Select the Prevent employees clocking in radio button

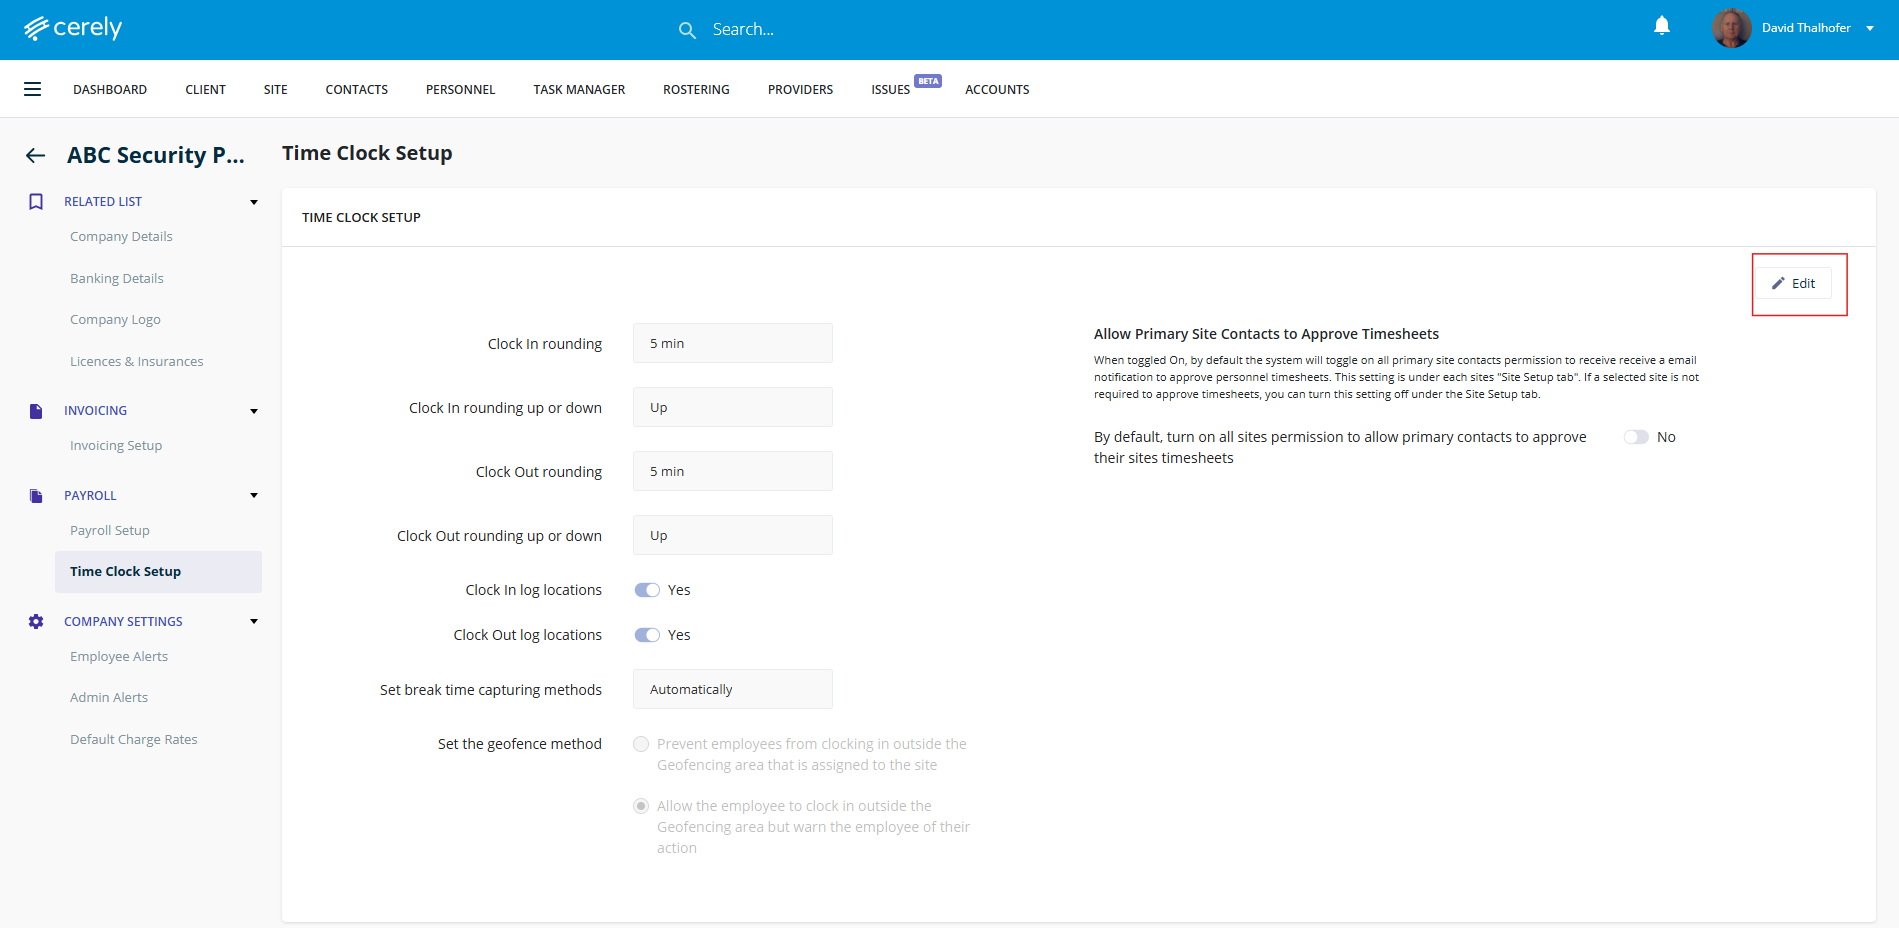pyautogui.click(x=641, y=744)
